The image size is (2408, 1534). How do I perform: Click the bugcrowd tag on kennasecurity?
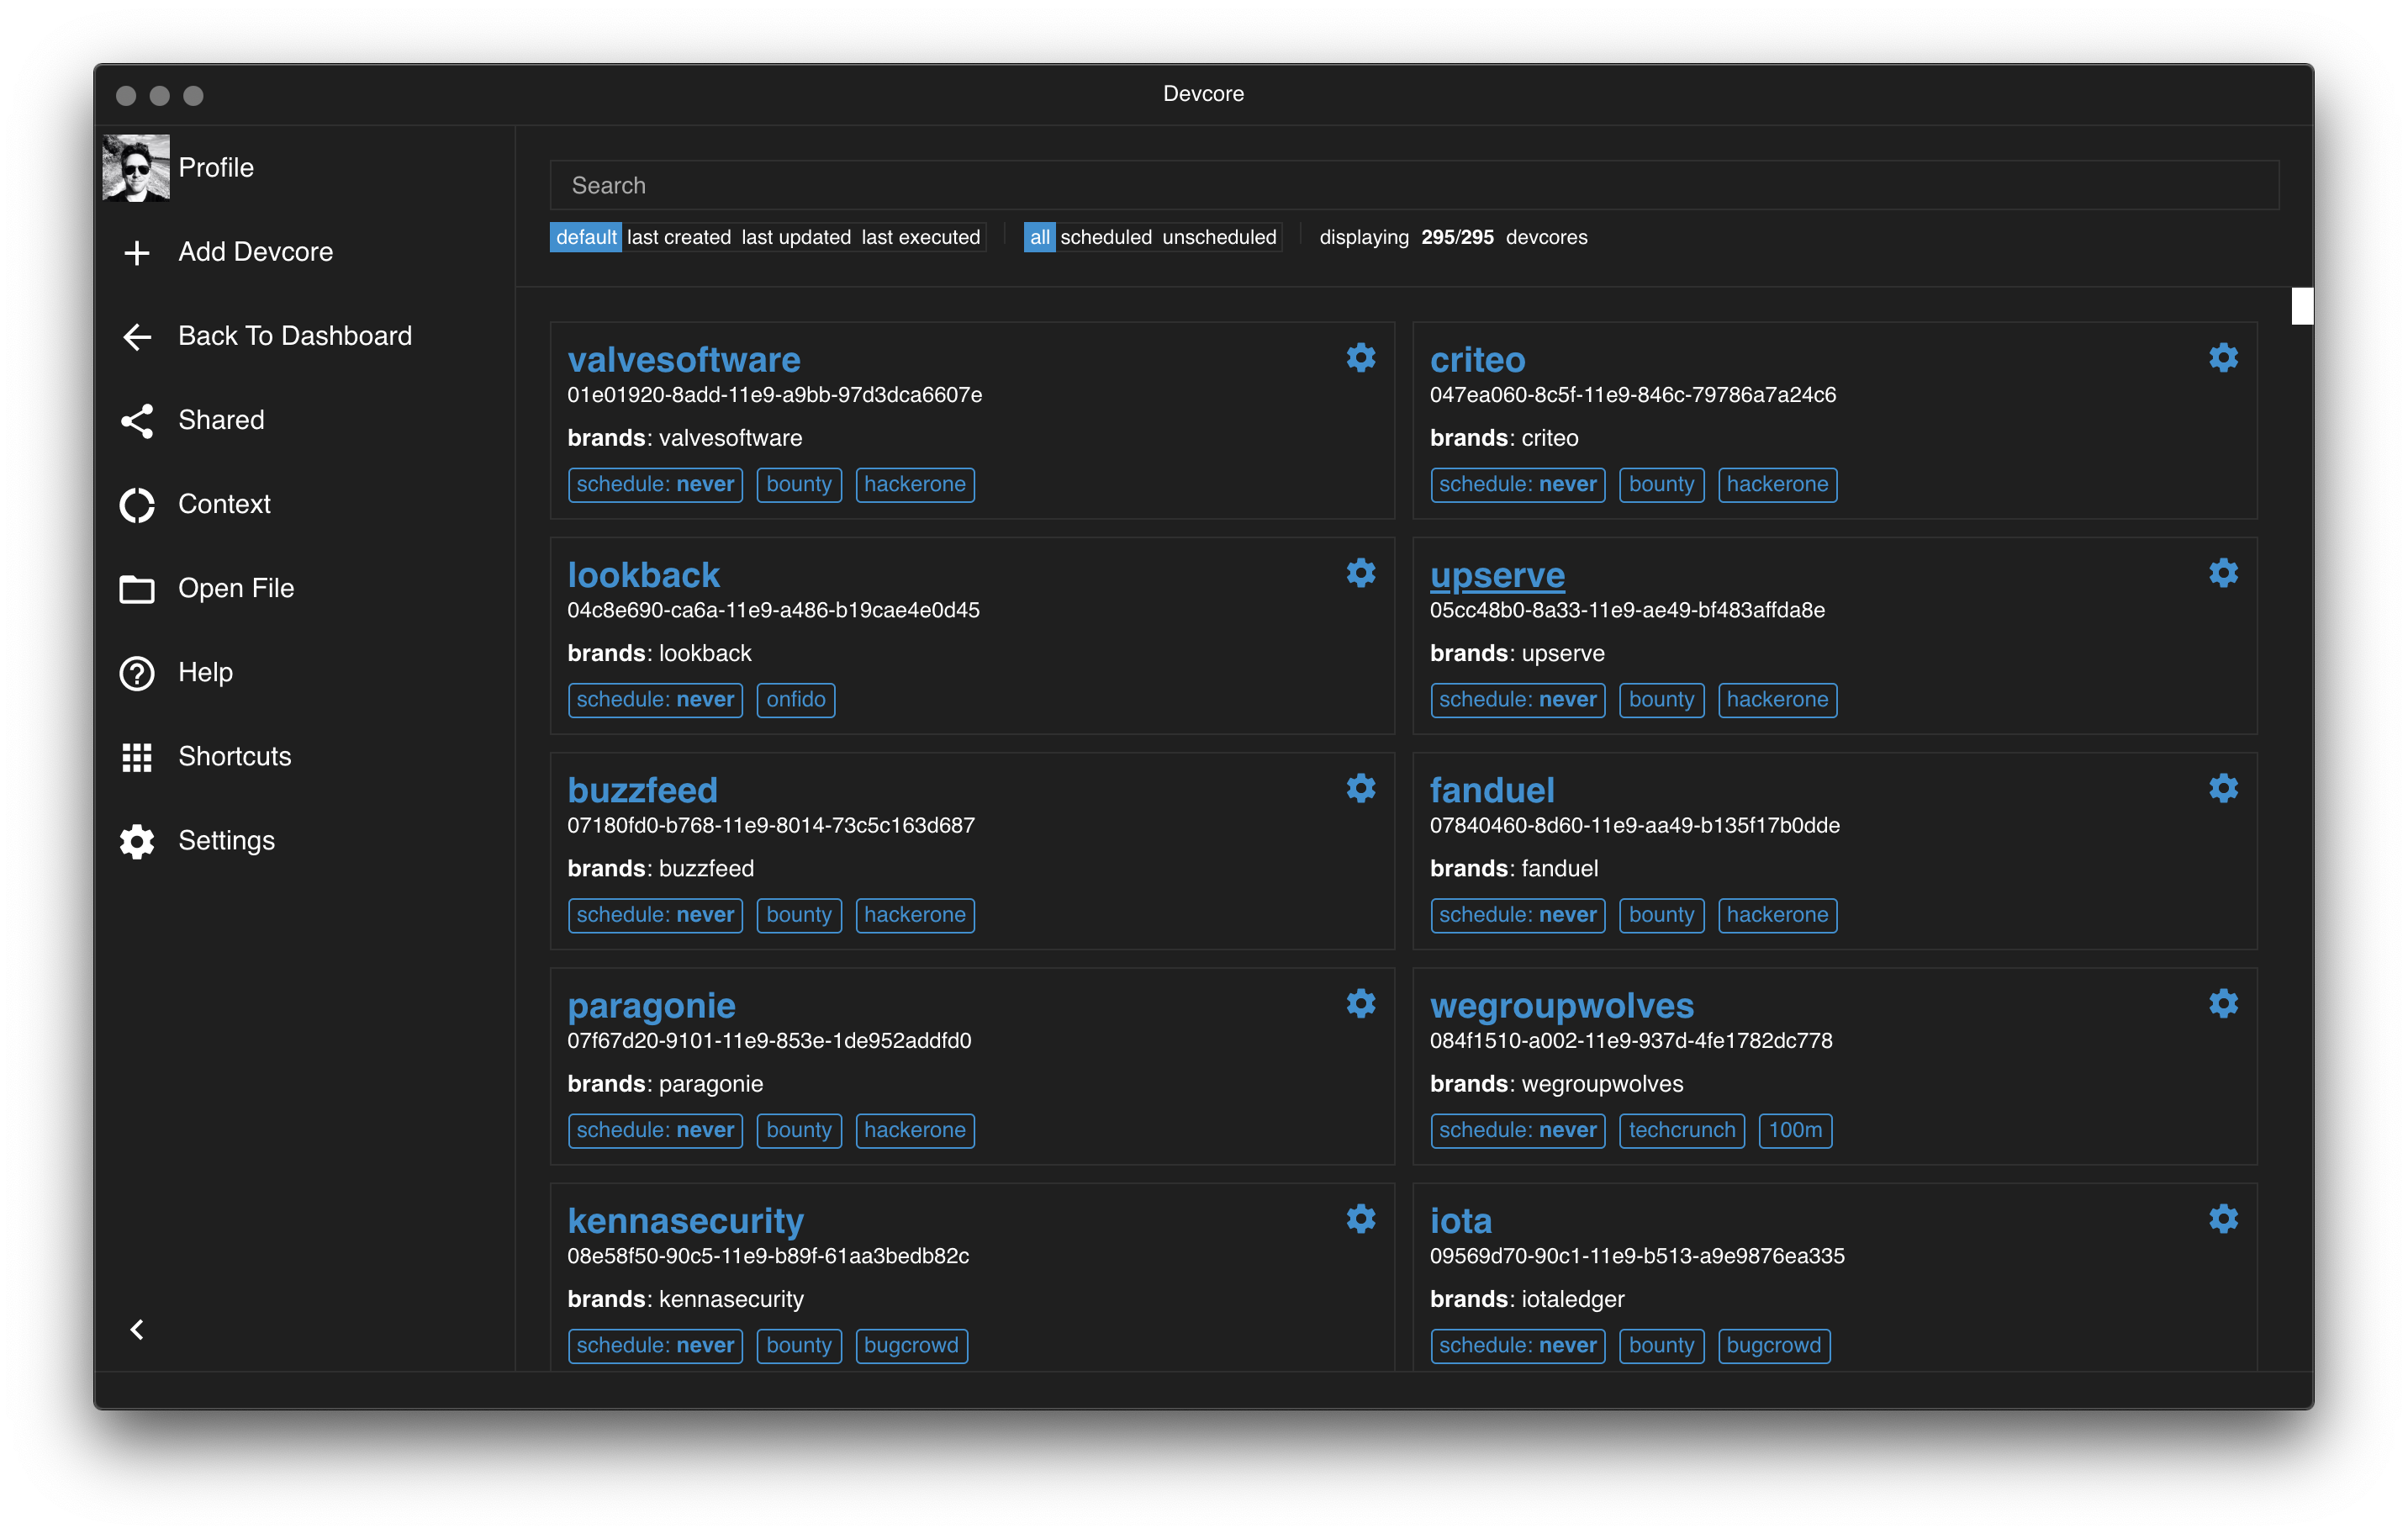tap(911, 1345)
